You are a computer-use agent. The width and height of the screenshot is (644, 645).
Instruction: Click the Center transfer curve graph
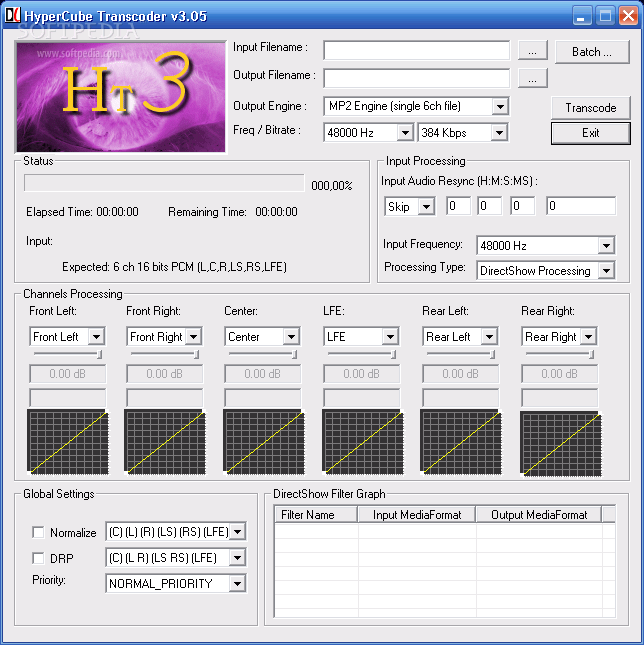click(264, 442)
